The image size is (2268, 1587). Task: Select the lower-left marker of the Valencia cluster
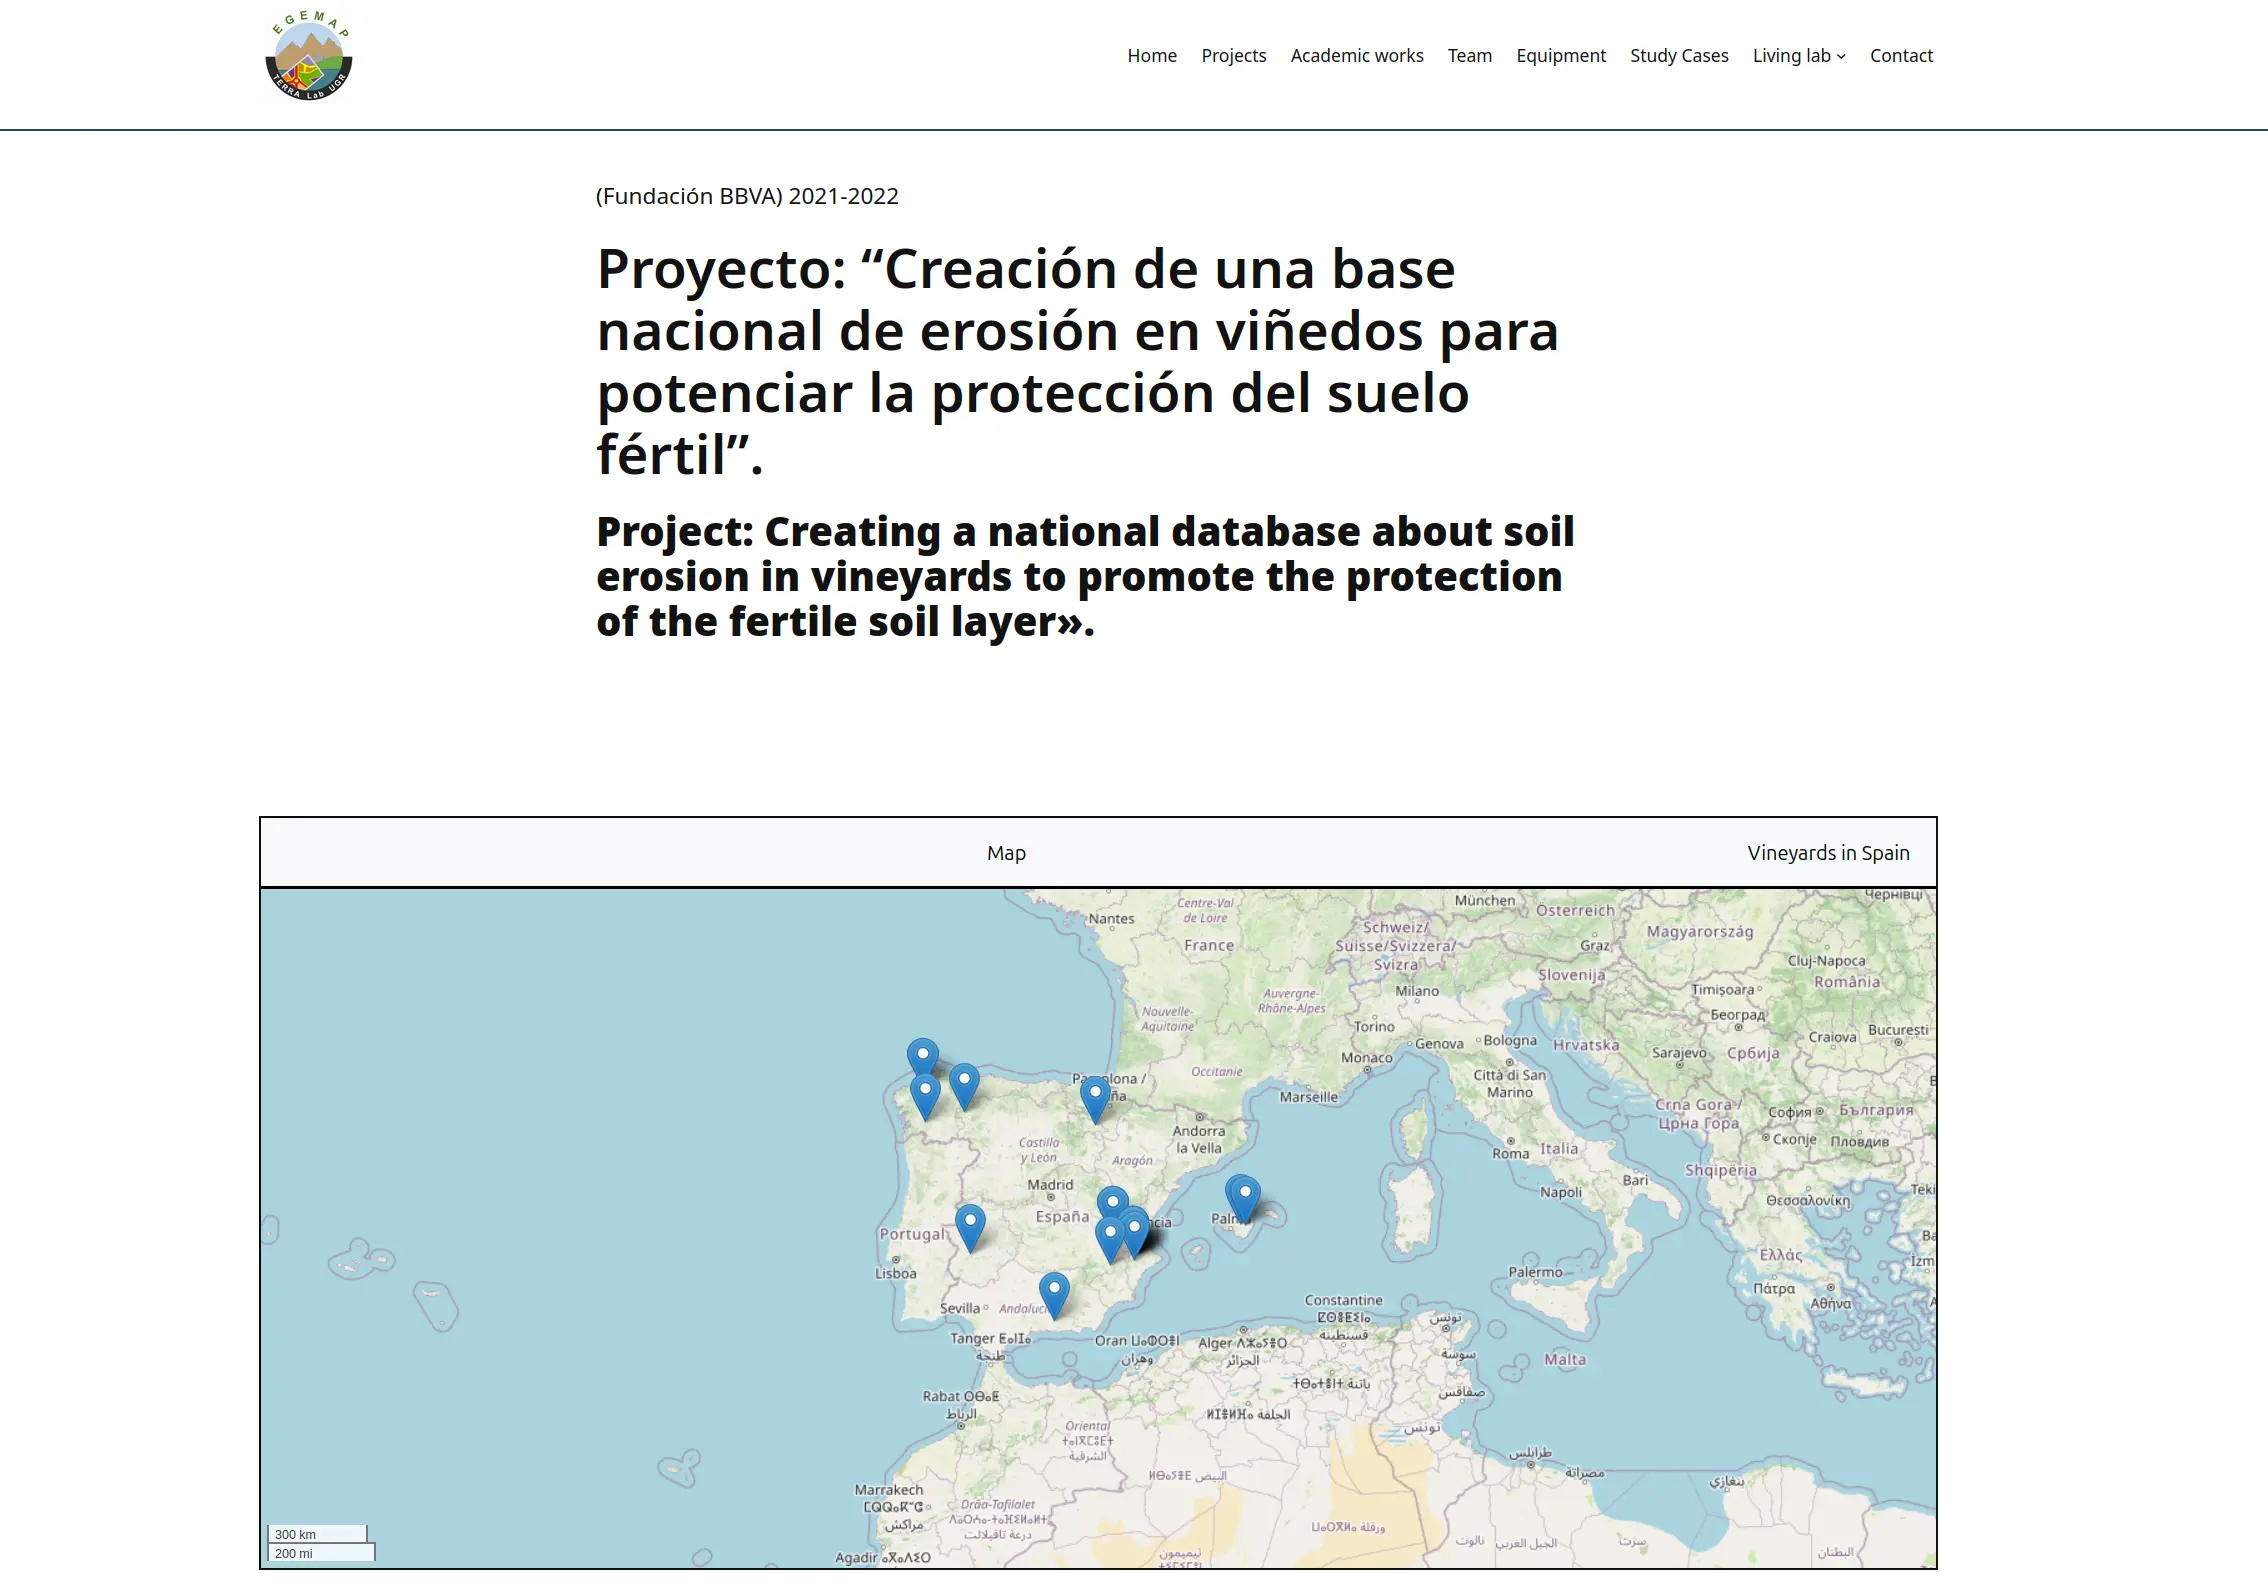[x=1109, y=1240]
